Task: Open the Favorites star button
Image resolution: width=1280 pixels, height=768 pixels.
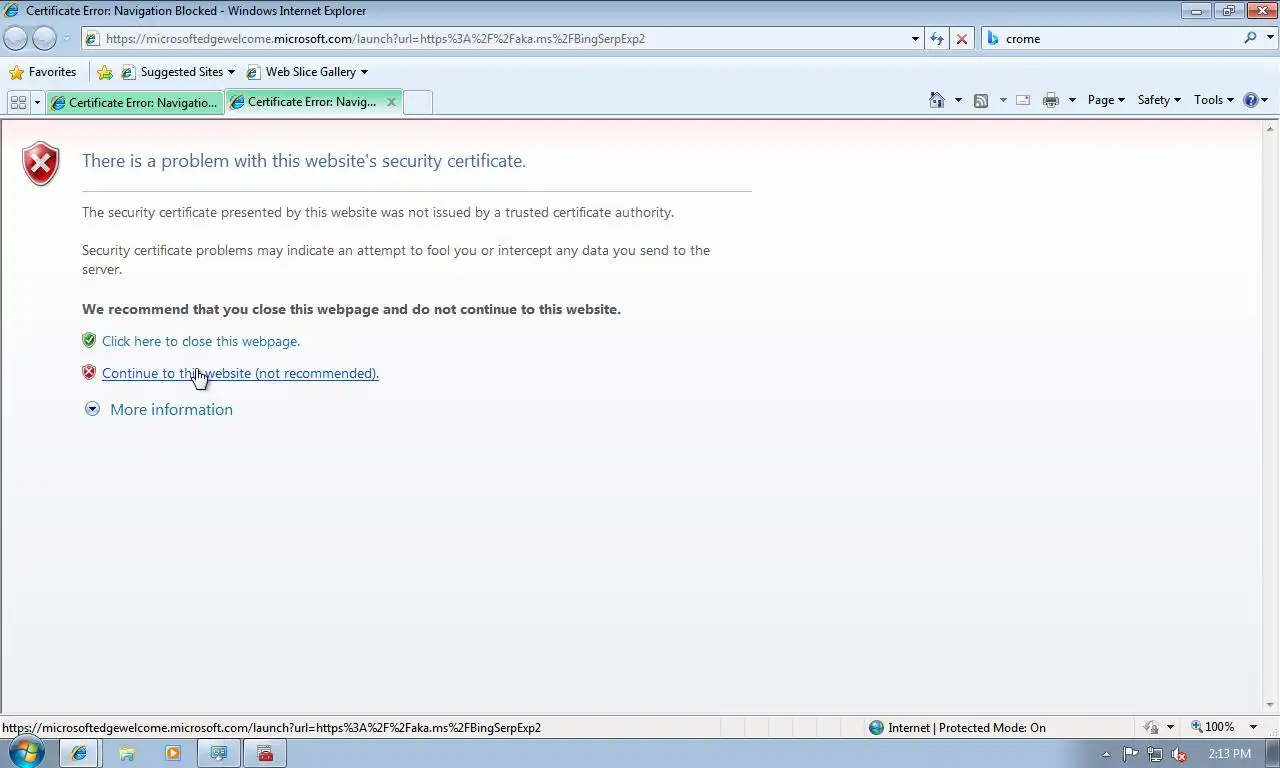Action: tap(43, 72)
